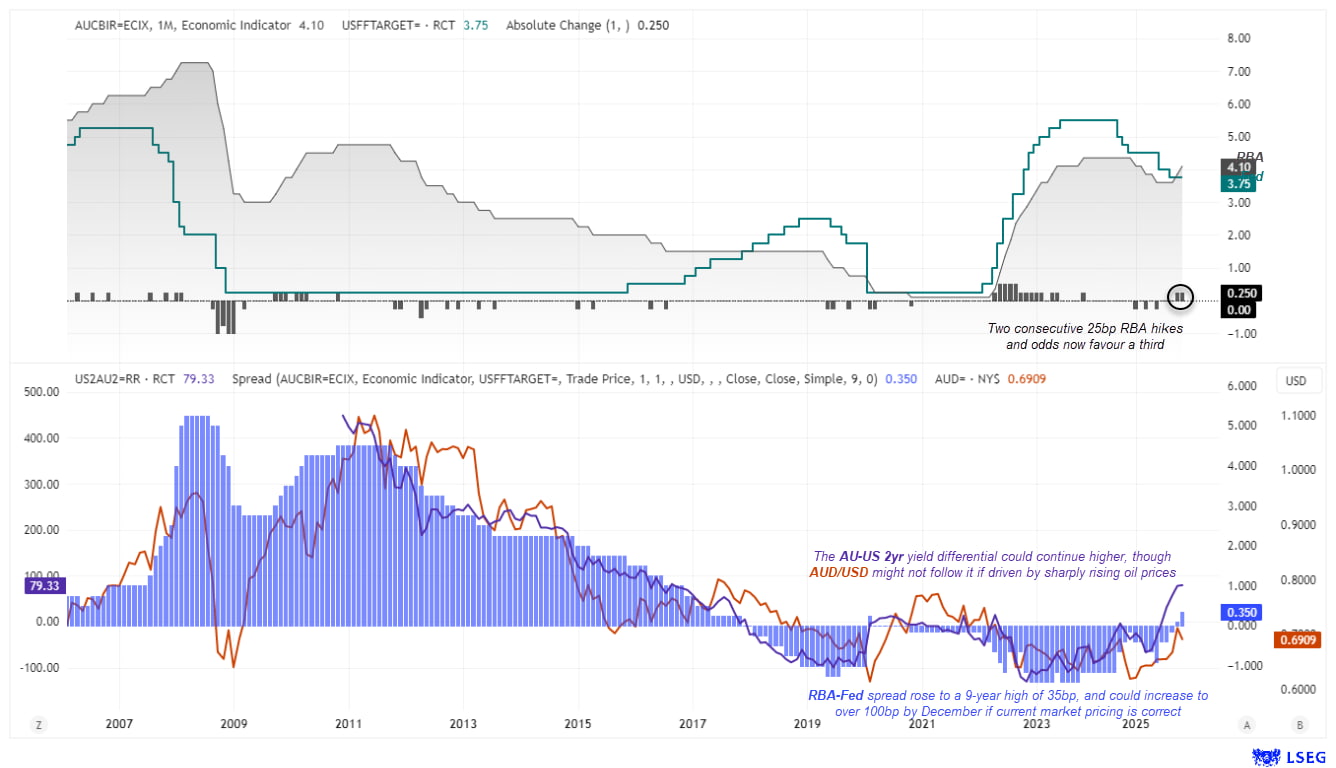Click the LSEG logo

(1289, 757)
